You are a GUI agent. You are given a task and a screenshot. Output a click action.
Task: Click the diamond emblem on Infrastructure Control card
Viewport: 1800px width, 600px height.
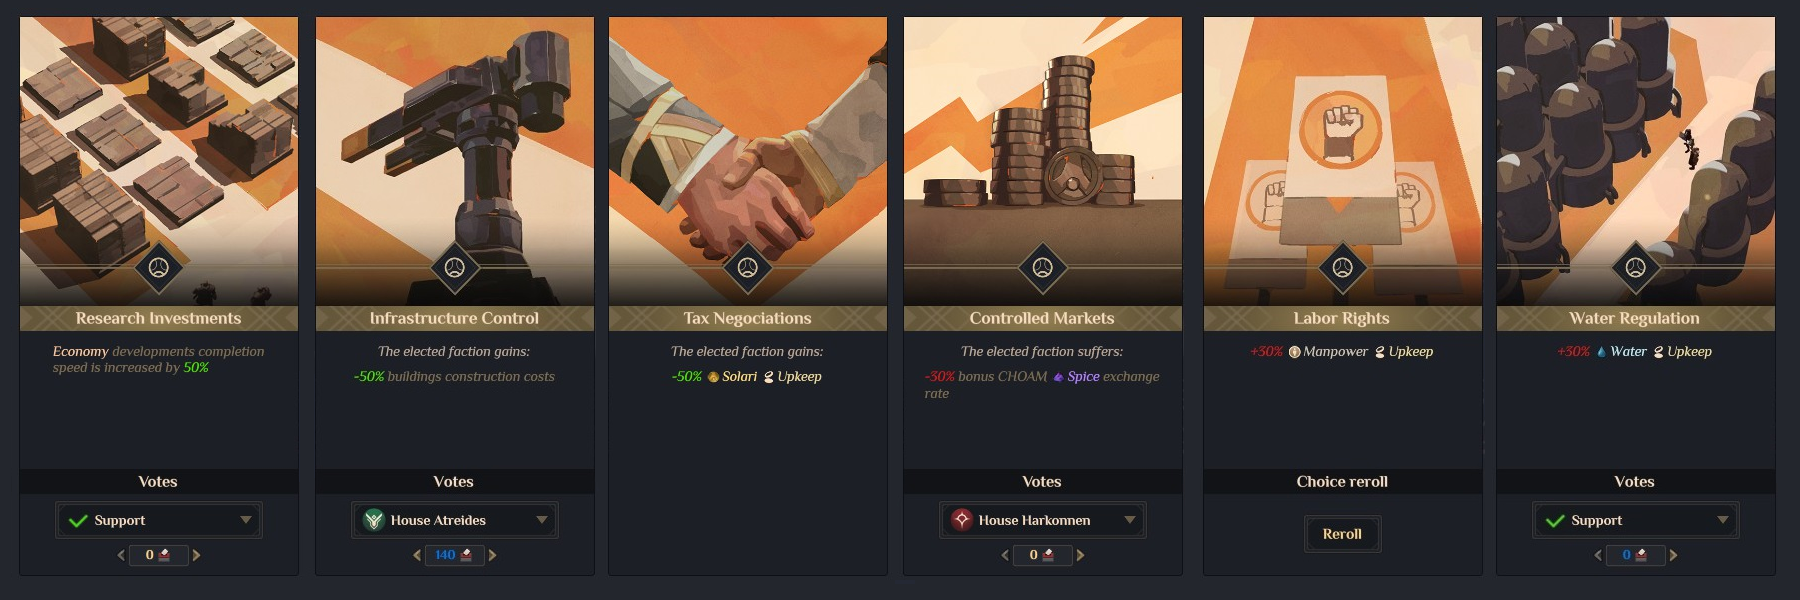(x=454, y=268)
